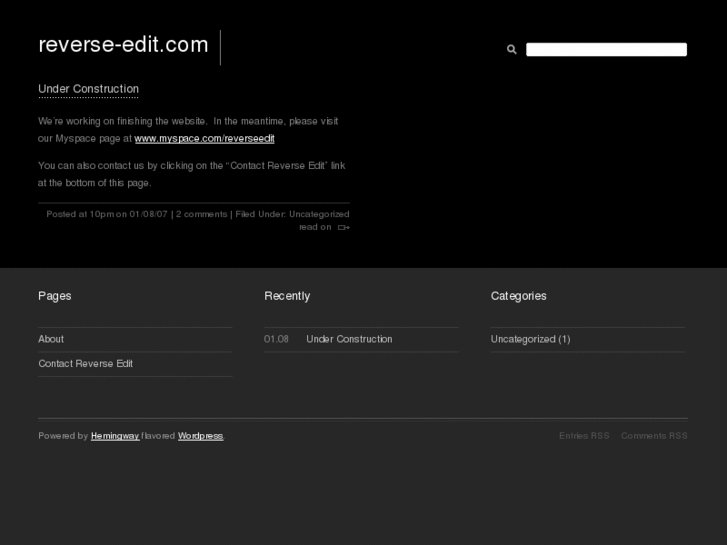Click Uncategorized in the Filed Under line
The image size is (727, 545).
319,214
